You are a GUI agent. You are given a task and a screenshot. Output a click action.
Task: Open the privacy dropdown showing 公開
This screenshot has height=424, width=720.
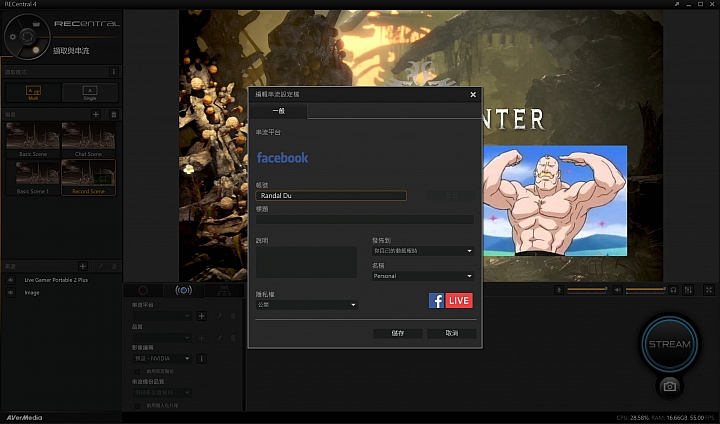click(307, 305)
